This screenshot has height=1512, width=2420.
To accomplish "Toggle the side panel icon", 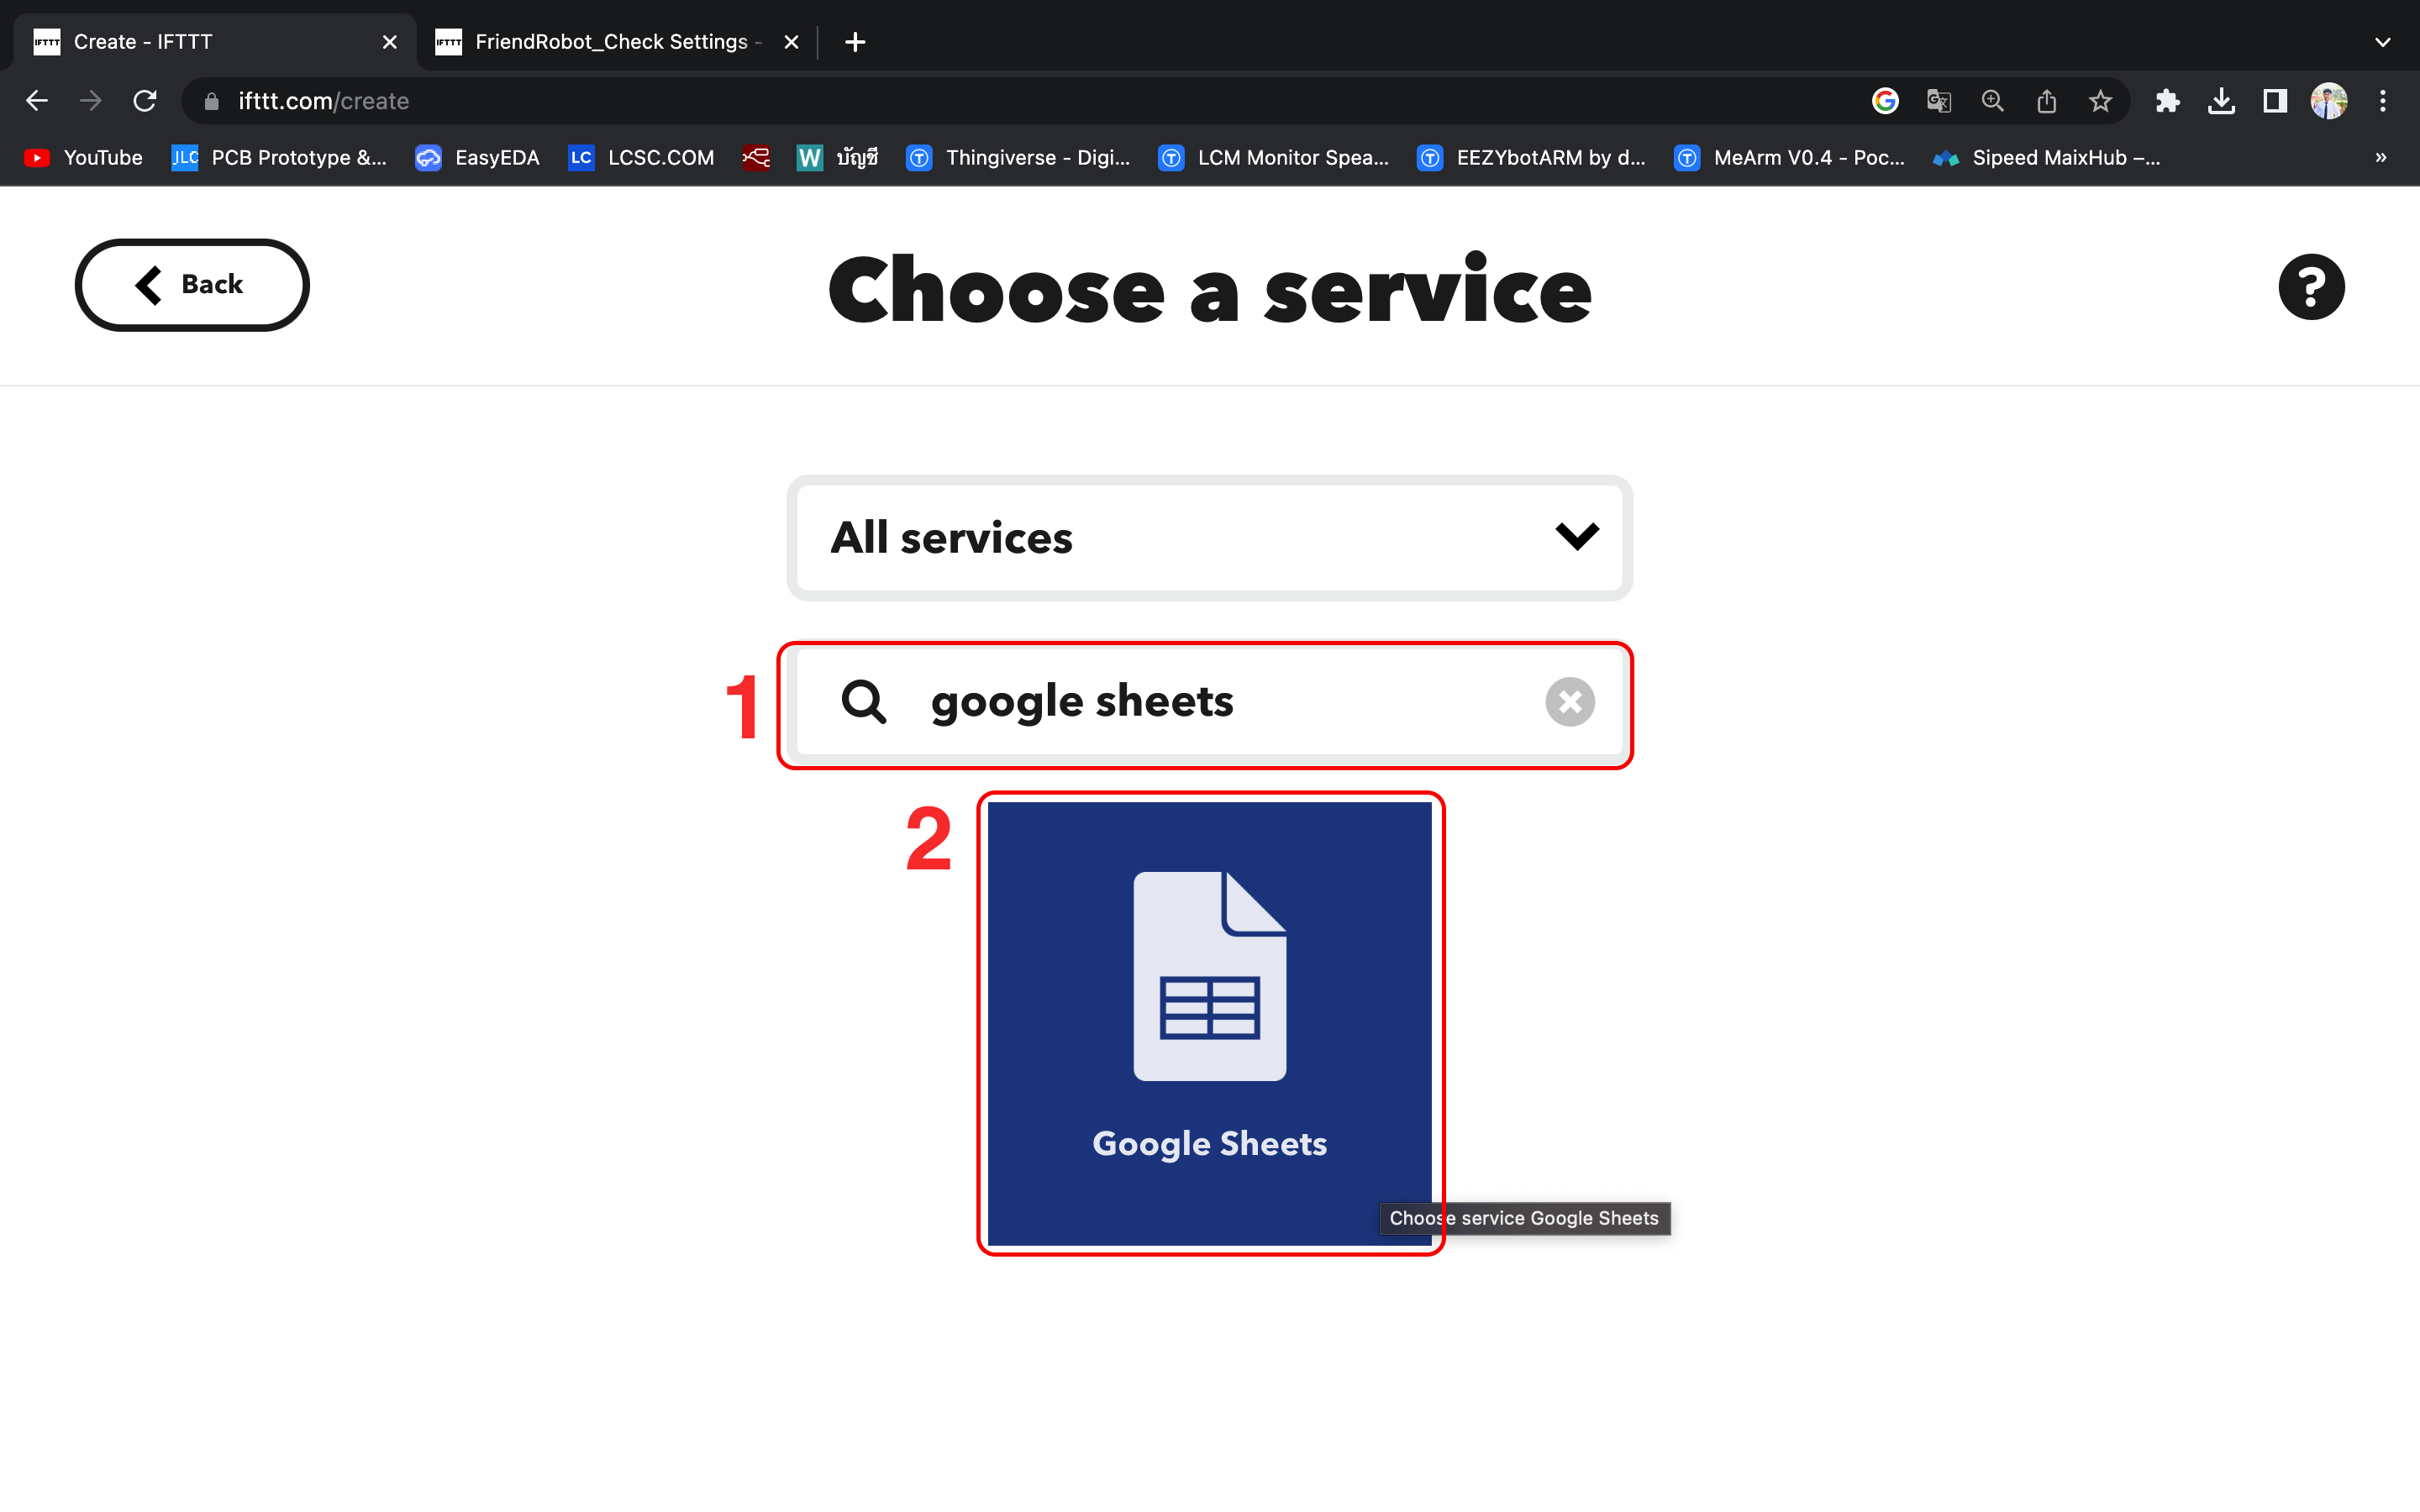I will click(2275, 101).
